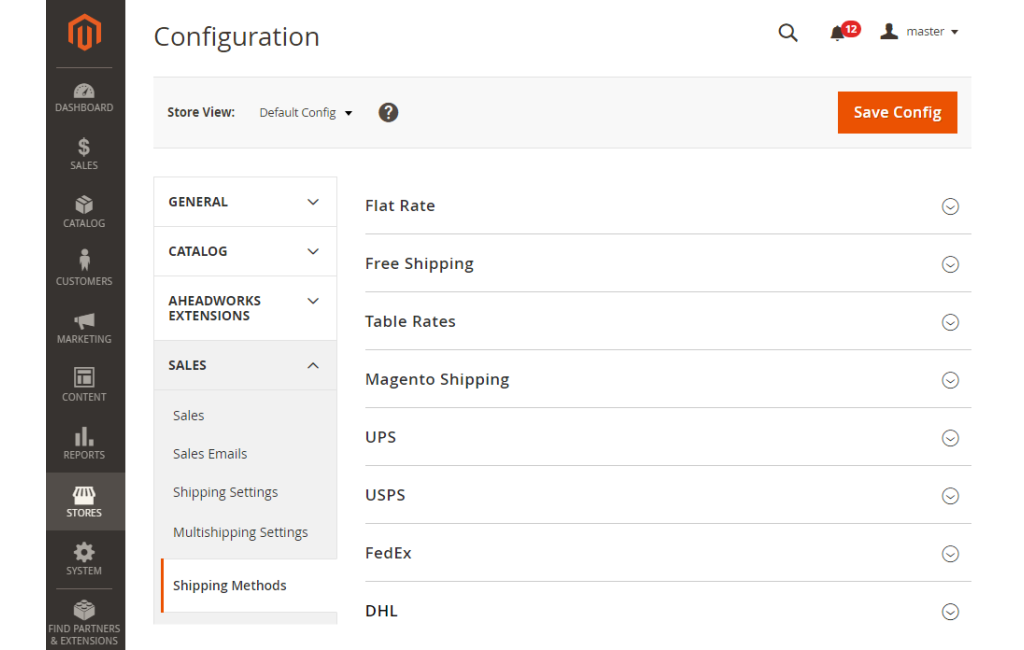This screenshot has height=650, width=1024.
Task: Open notifications bell with 12 badge
Action: click(844, 32)
